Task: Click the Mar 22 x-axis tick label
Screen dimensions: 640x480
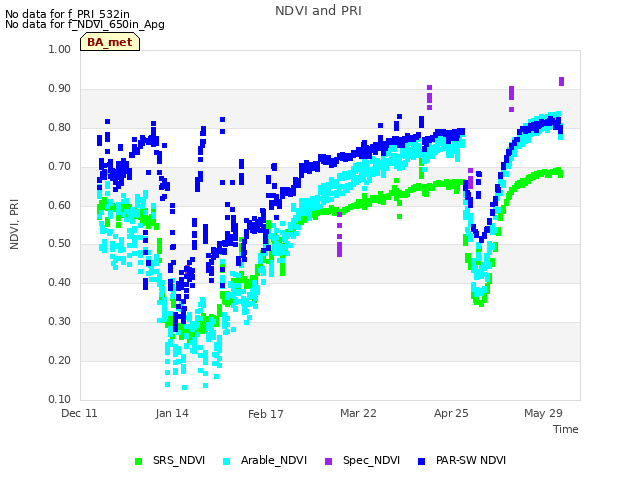Action: point(358,413)
